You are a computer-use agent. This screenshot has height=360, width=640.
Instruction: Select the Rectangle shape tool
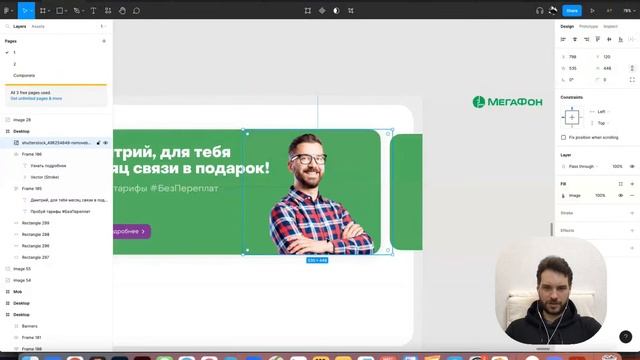pyautogui.click(x=60, y=11)
